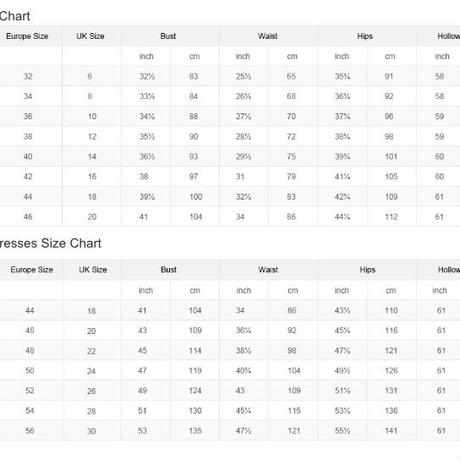Click the waist 79 cm cell
Image resolution: width=460 pixels, height=460 pixels.
(x=291, y=176)
